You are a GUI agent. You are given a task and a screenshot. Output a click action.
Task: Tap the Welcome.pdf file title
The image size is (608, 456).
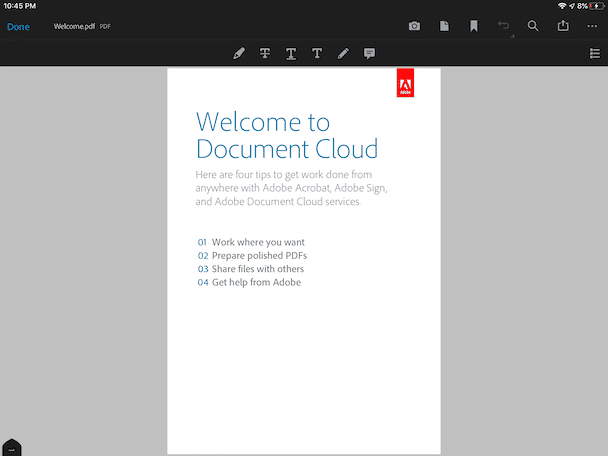[x=74, y=26]
